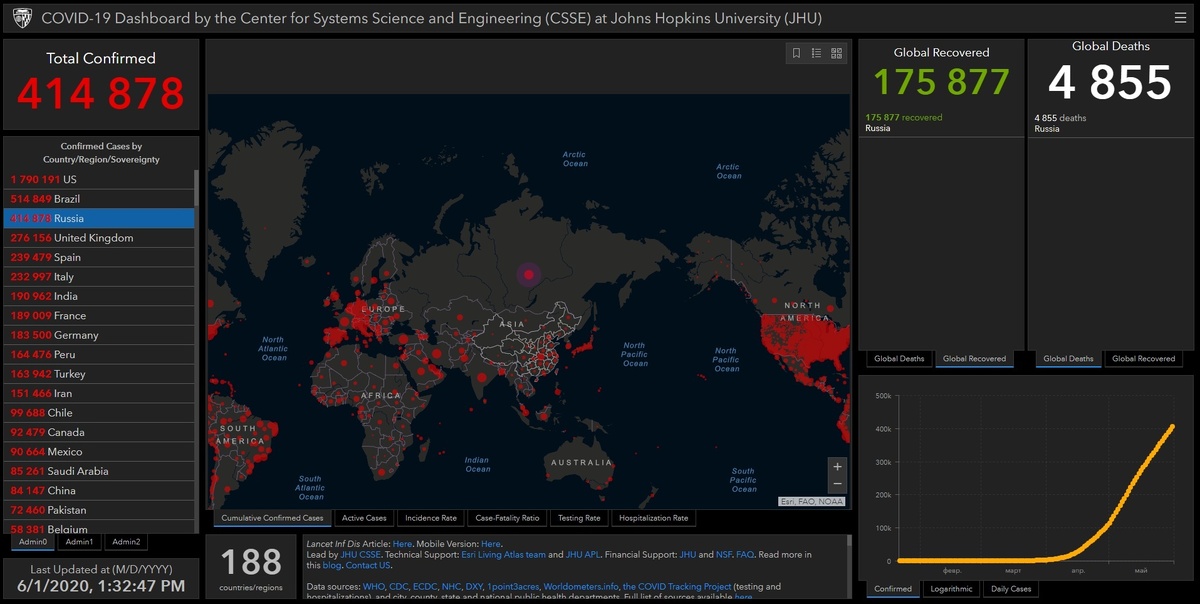Select United Kingdom in the confirmed cases list

coord(100,238)
